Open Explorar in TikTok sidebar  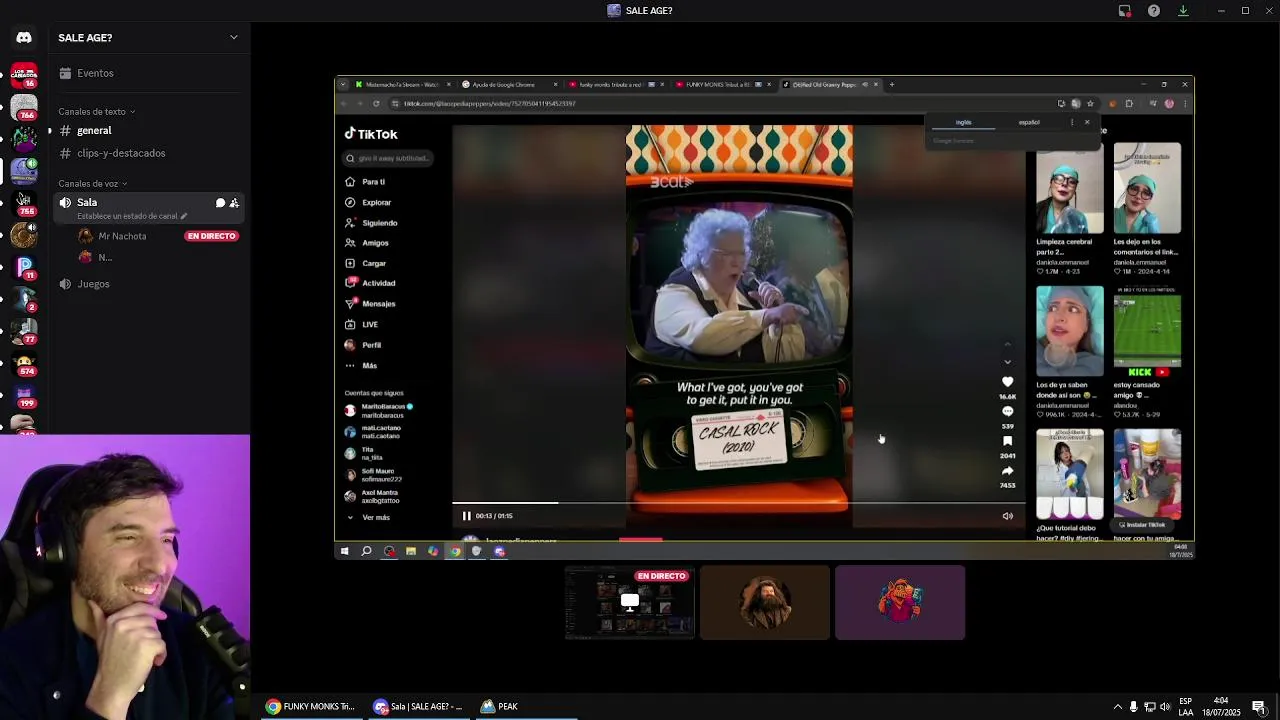click(x=368, y=202)
